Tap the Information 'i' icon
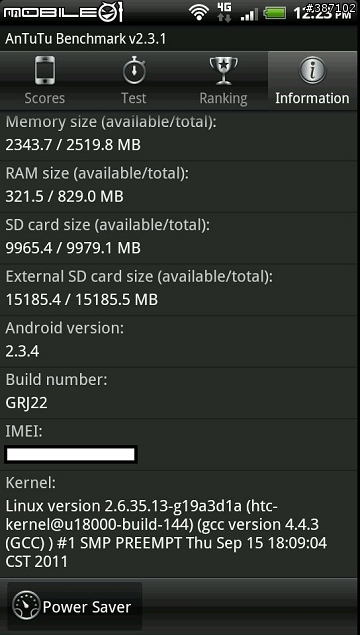The width and height of the screenshot is (360, 635). coord(312,70)
